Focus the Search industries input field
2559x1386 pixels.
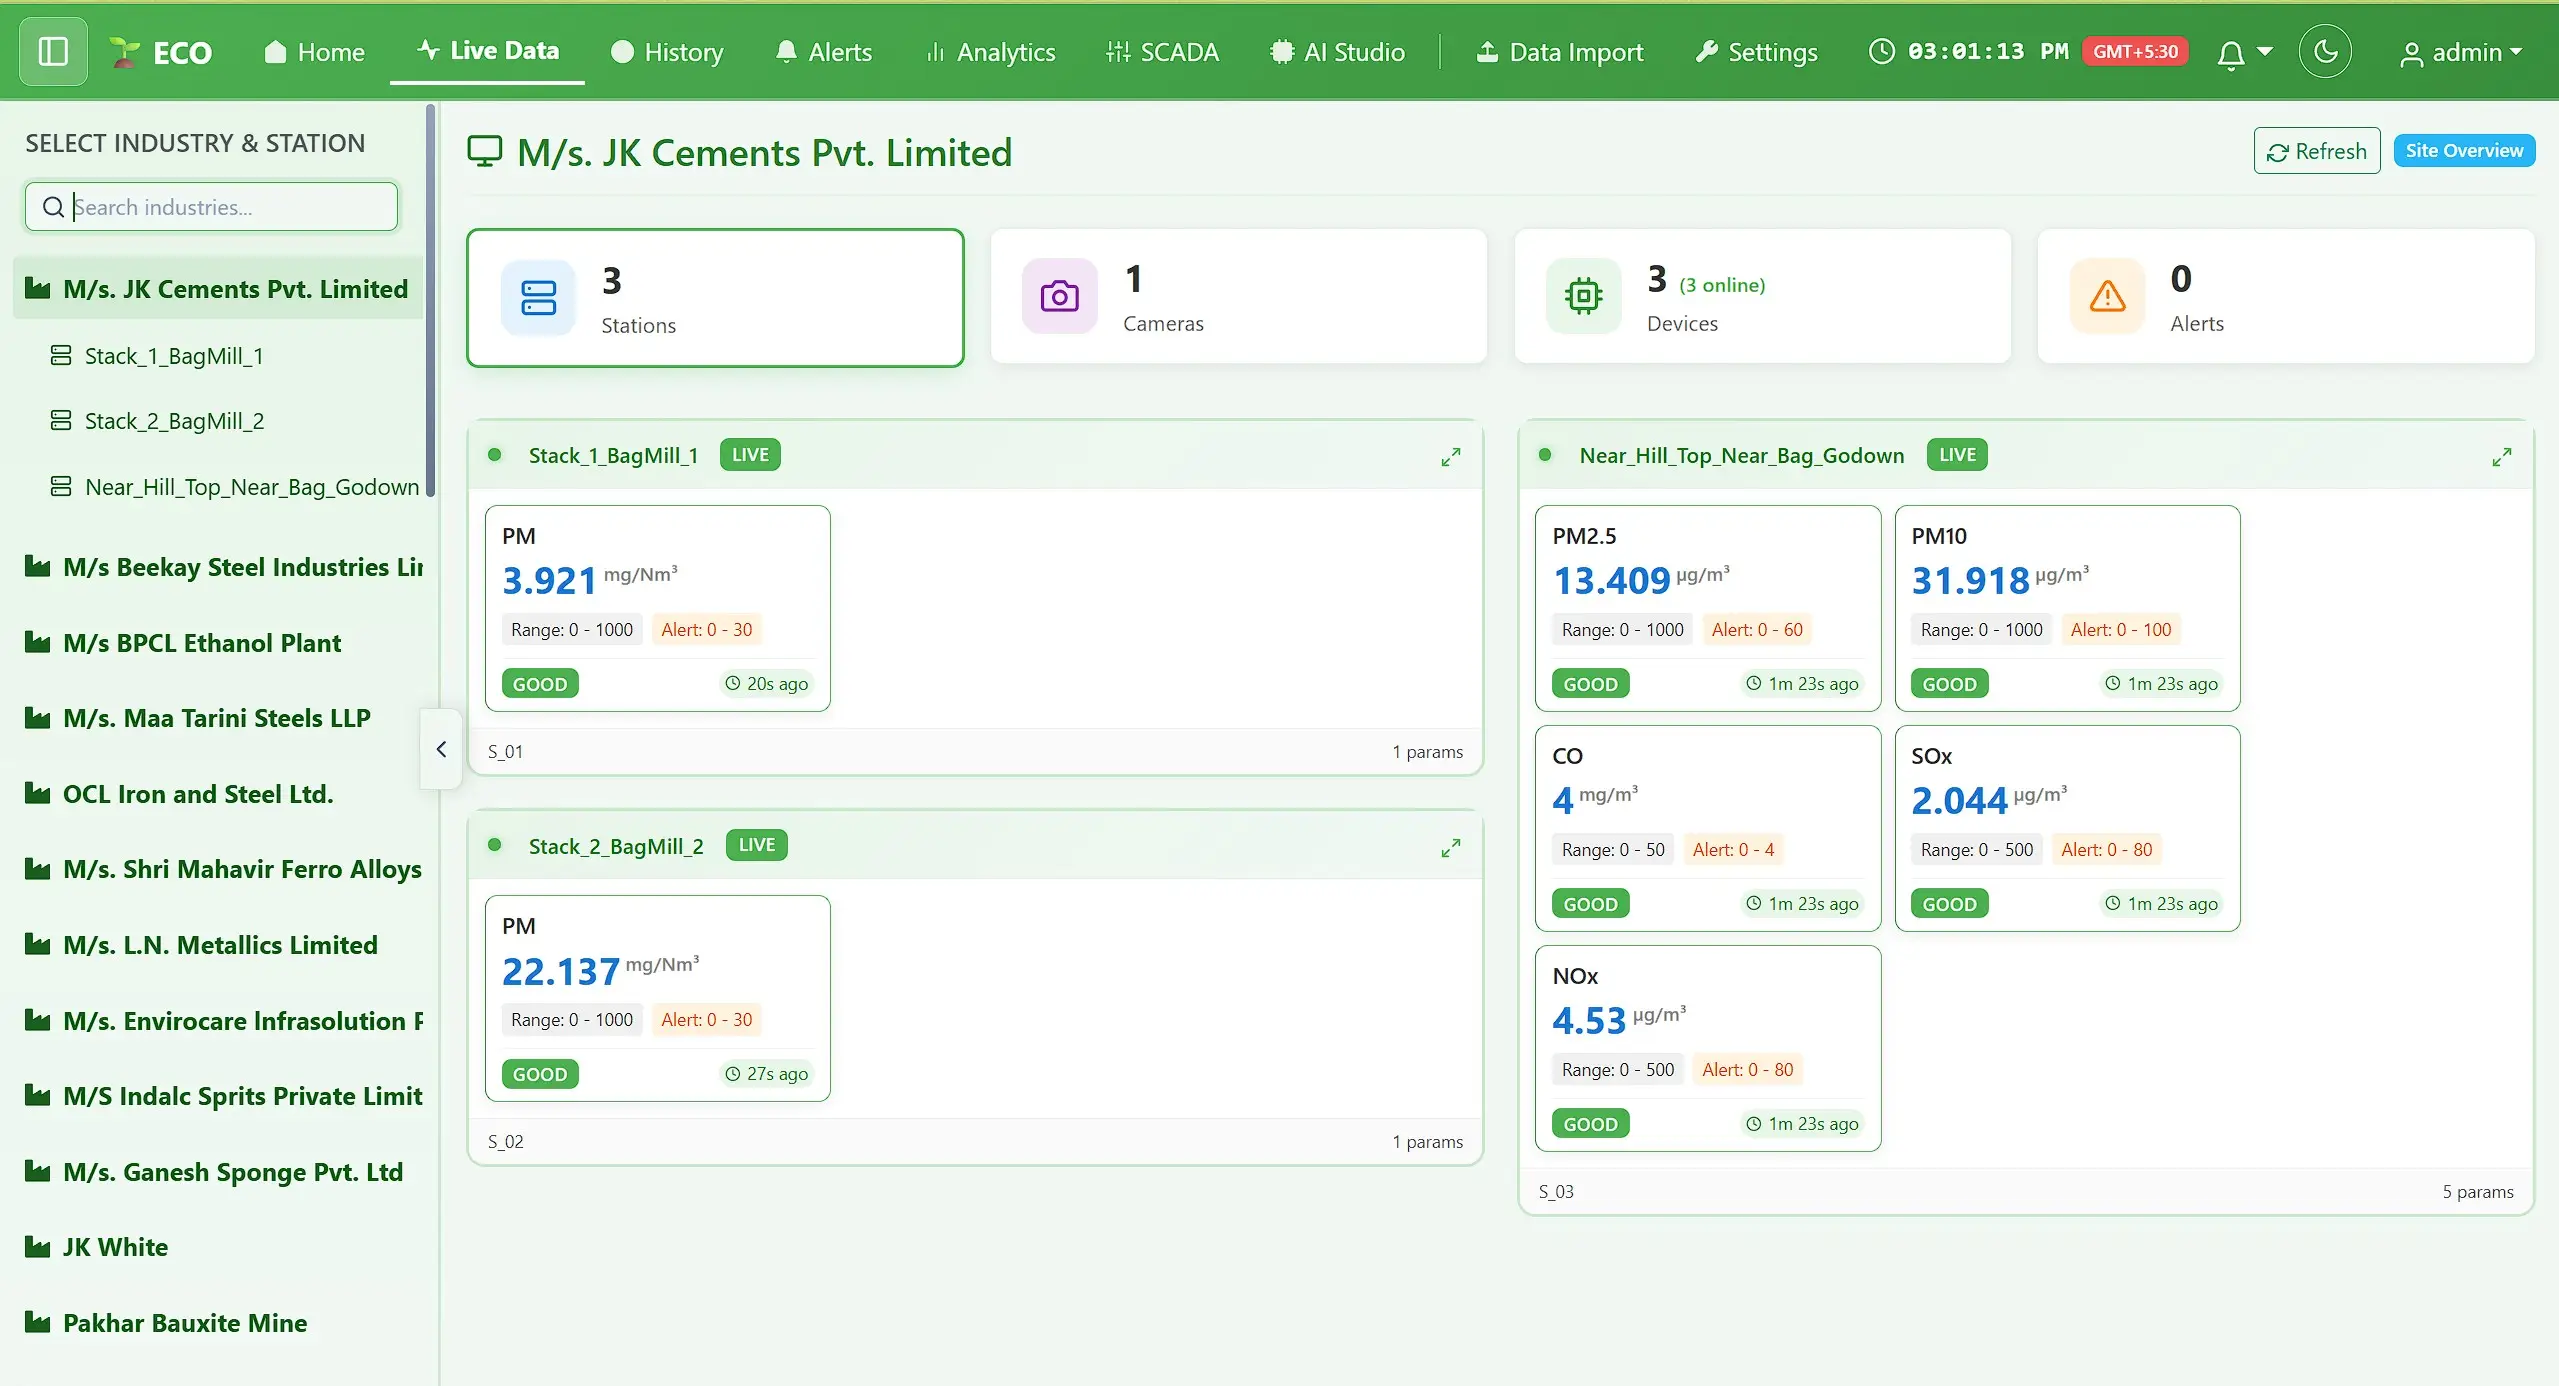[212, 206]
